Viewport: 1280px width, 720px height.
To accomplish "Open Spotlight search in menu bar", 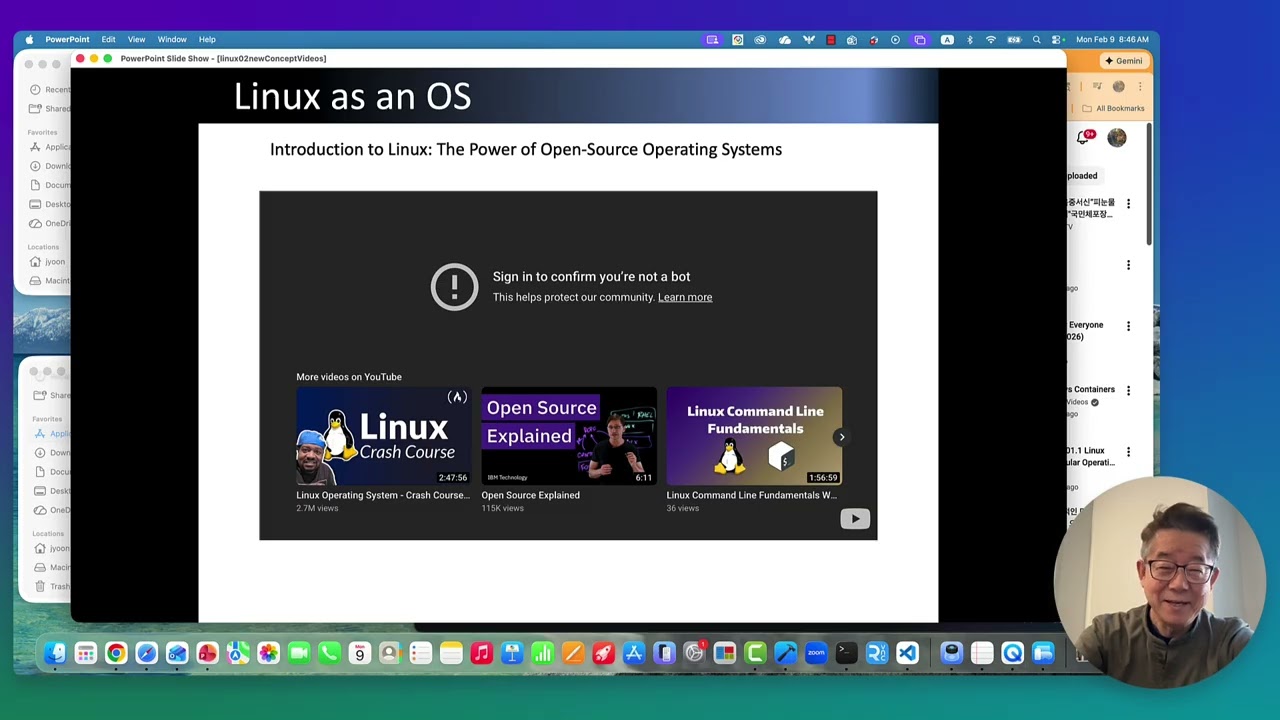I will [x=1036, y=40].
